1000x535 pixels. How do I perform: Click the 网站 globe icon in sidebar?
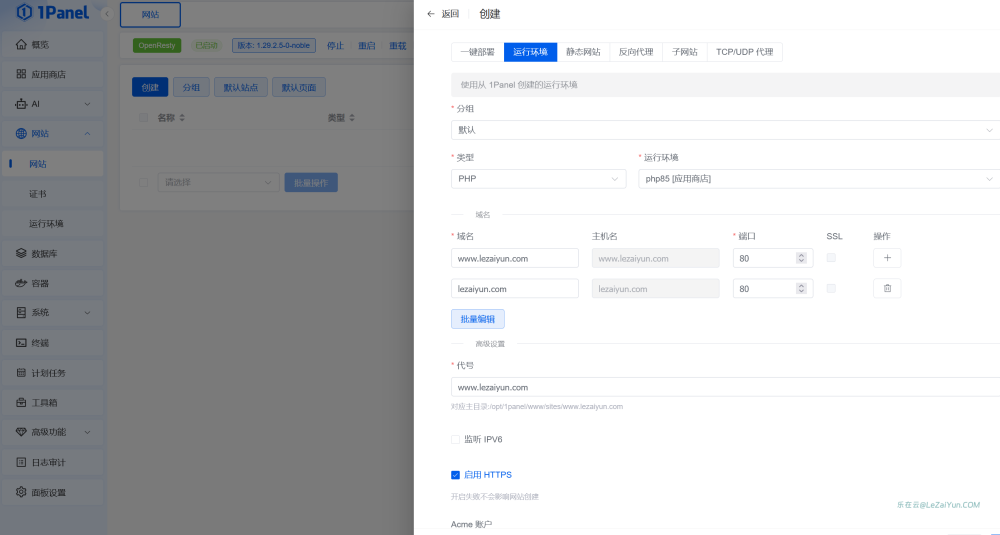pyautogui.click(x=21, y=134)
